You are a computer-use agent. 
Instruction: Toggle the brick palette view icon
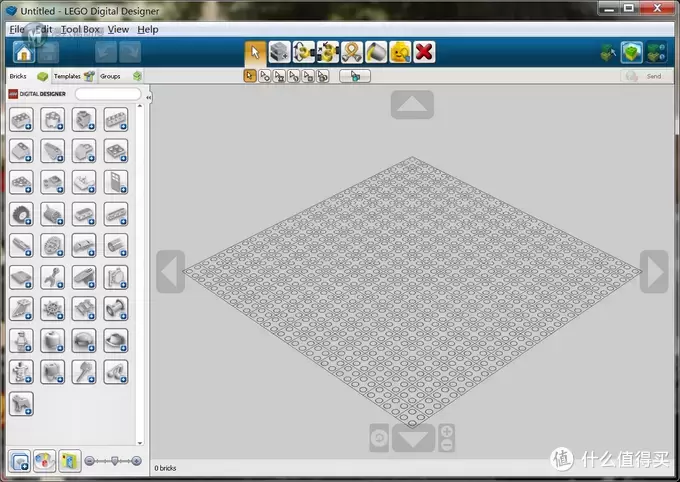click(x=20, y=461)
